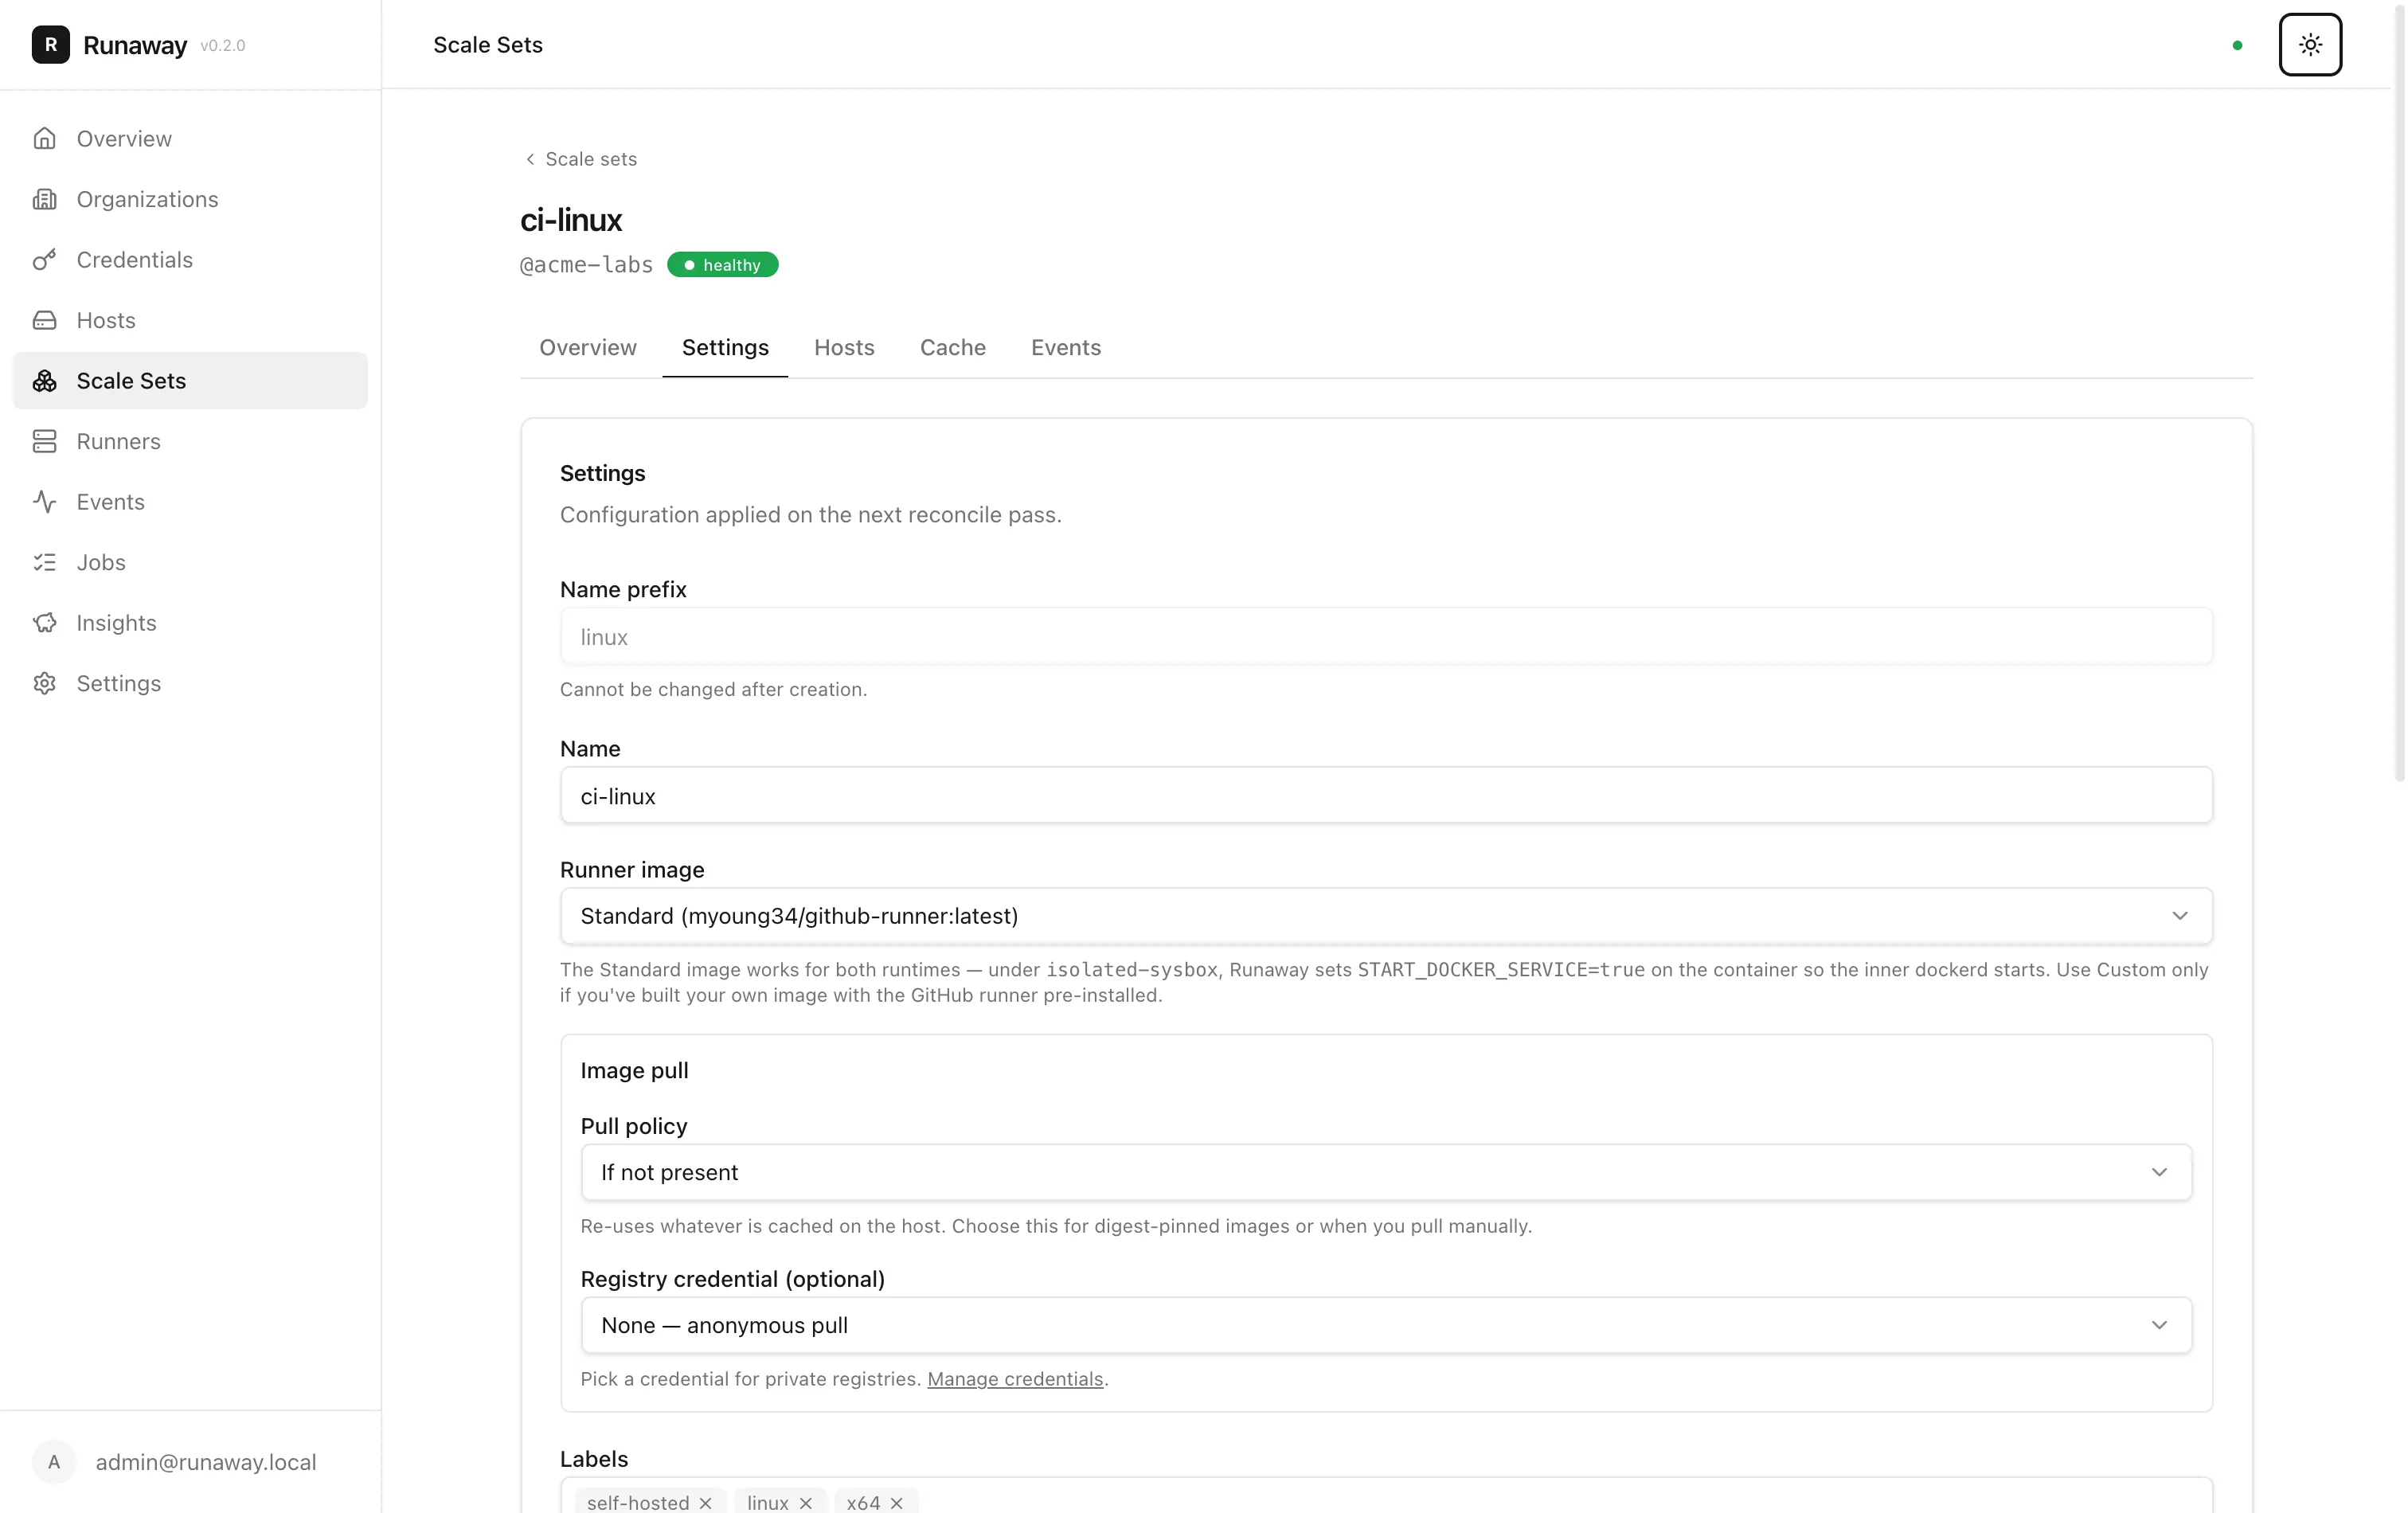2408x1513 pixels.
Task: Switch to the Cache tab
Action: click(x=952, y=347)
